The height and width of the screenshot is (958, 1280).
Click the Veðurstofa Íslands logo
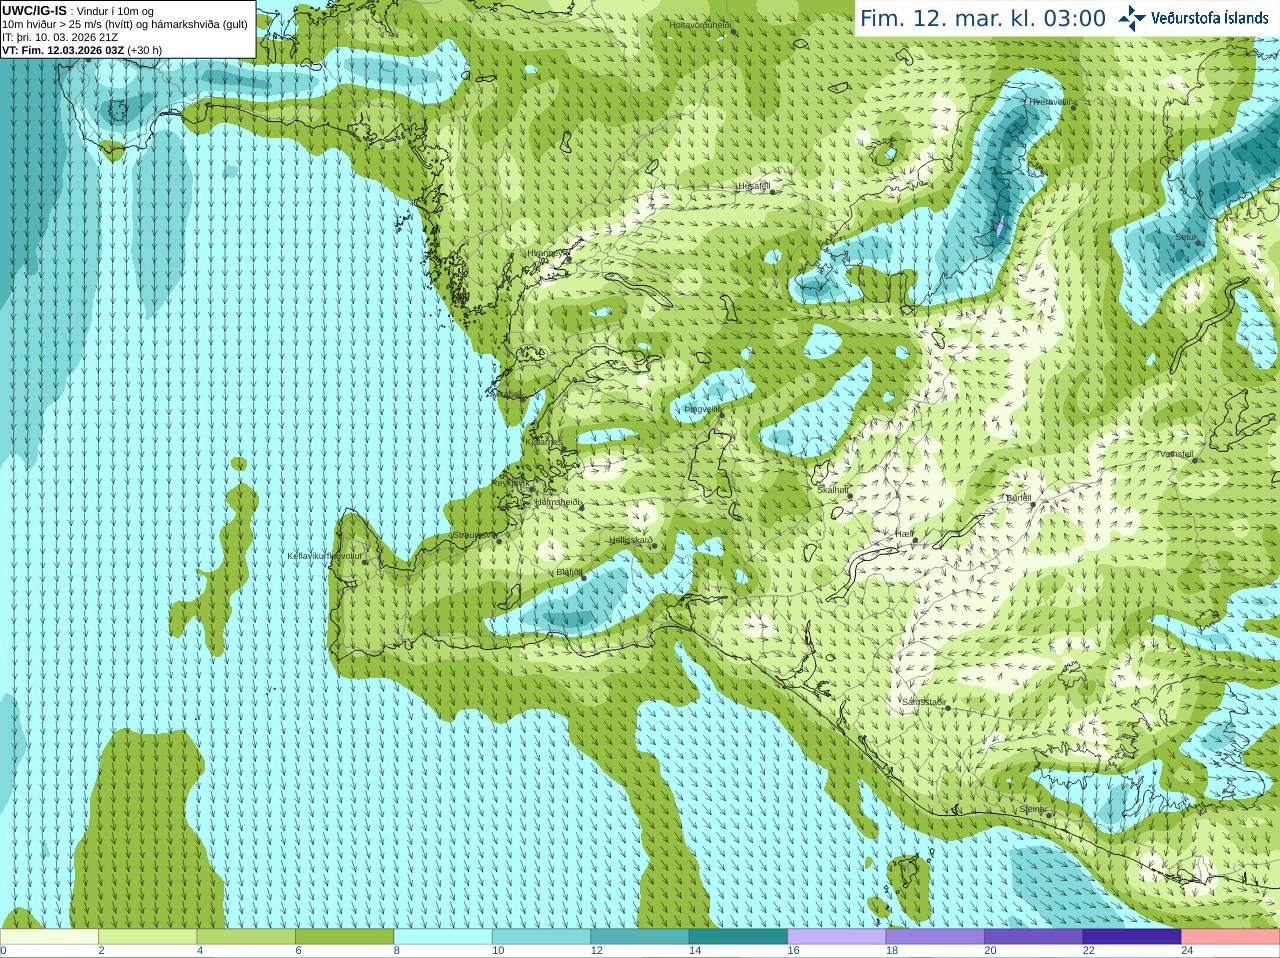click(x=1193, y=18)
